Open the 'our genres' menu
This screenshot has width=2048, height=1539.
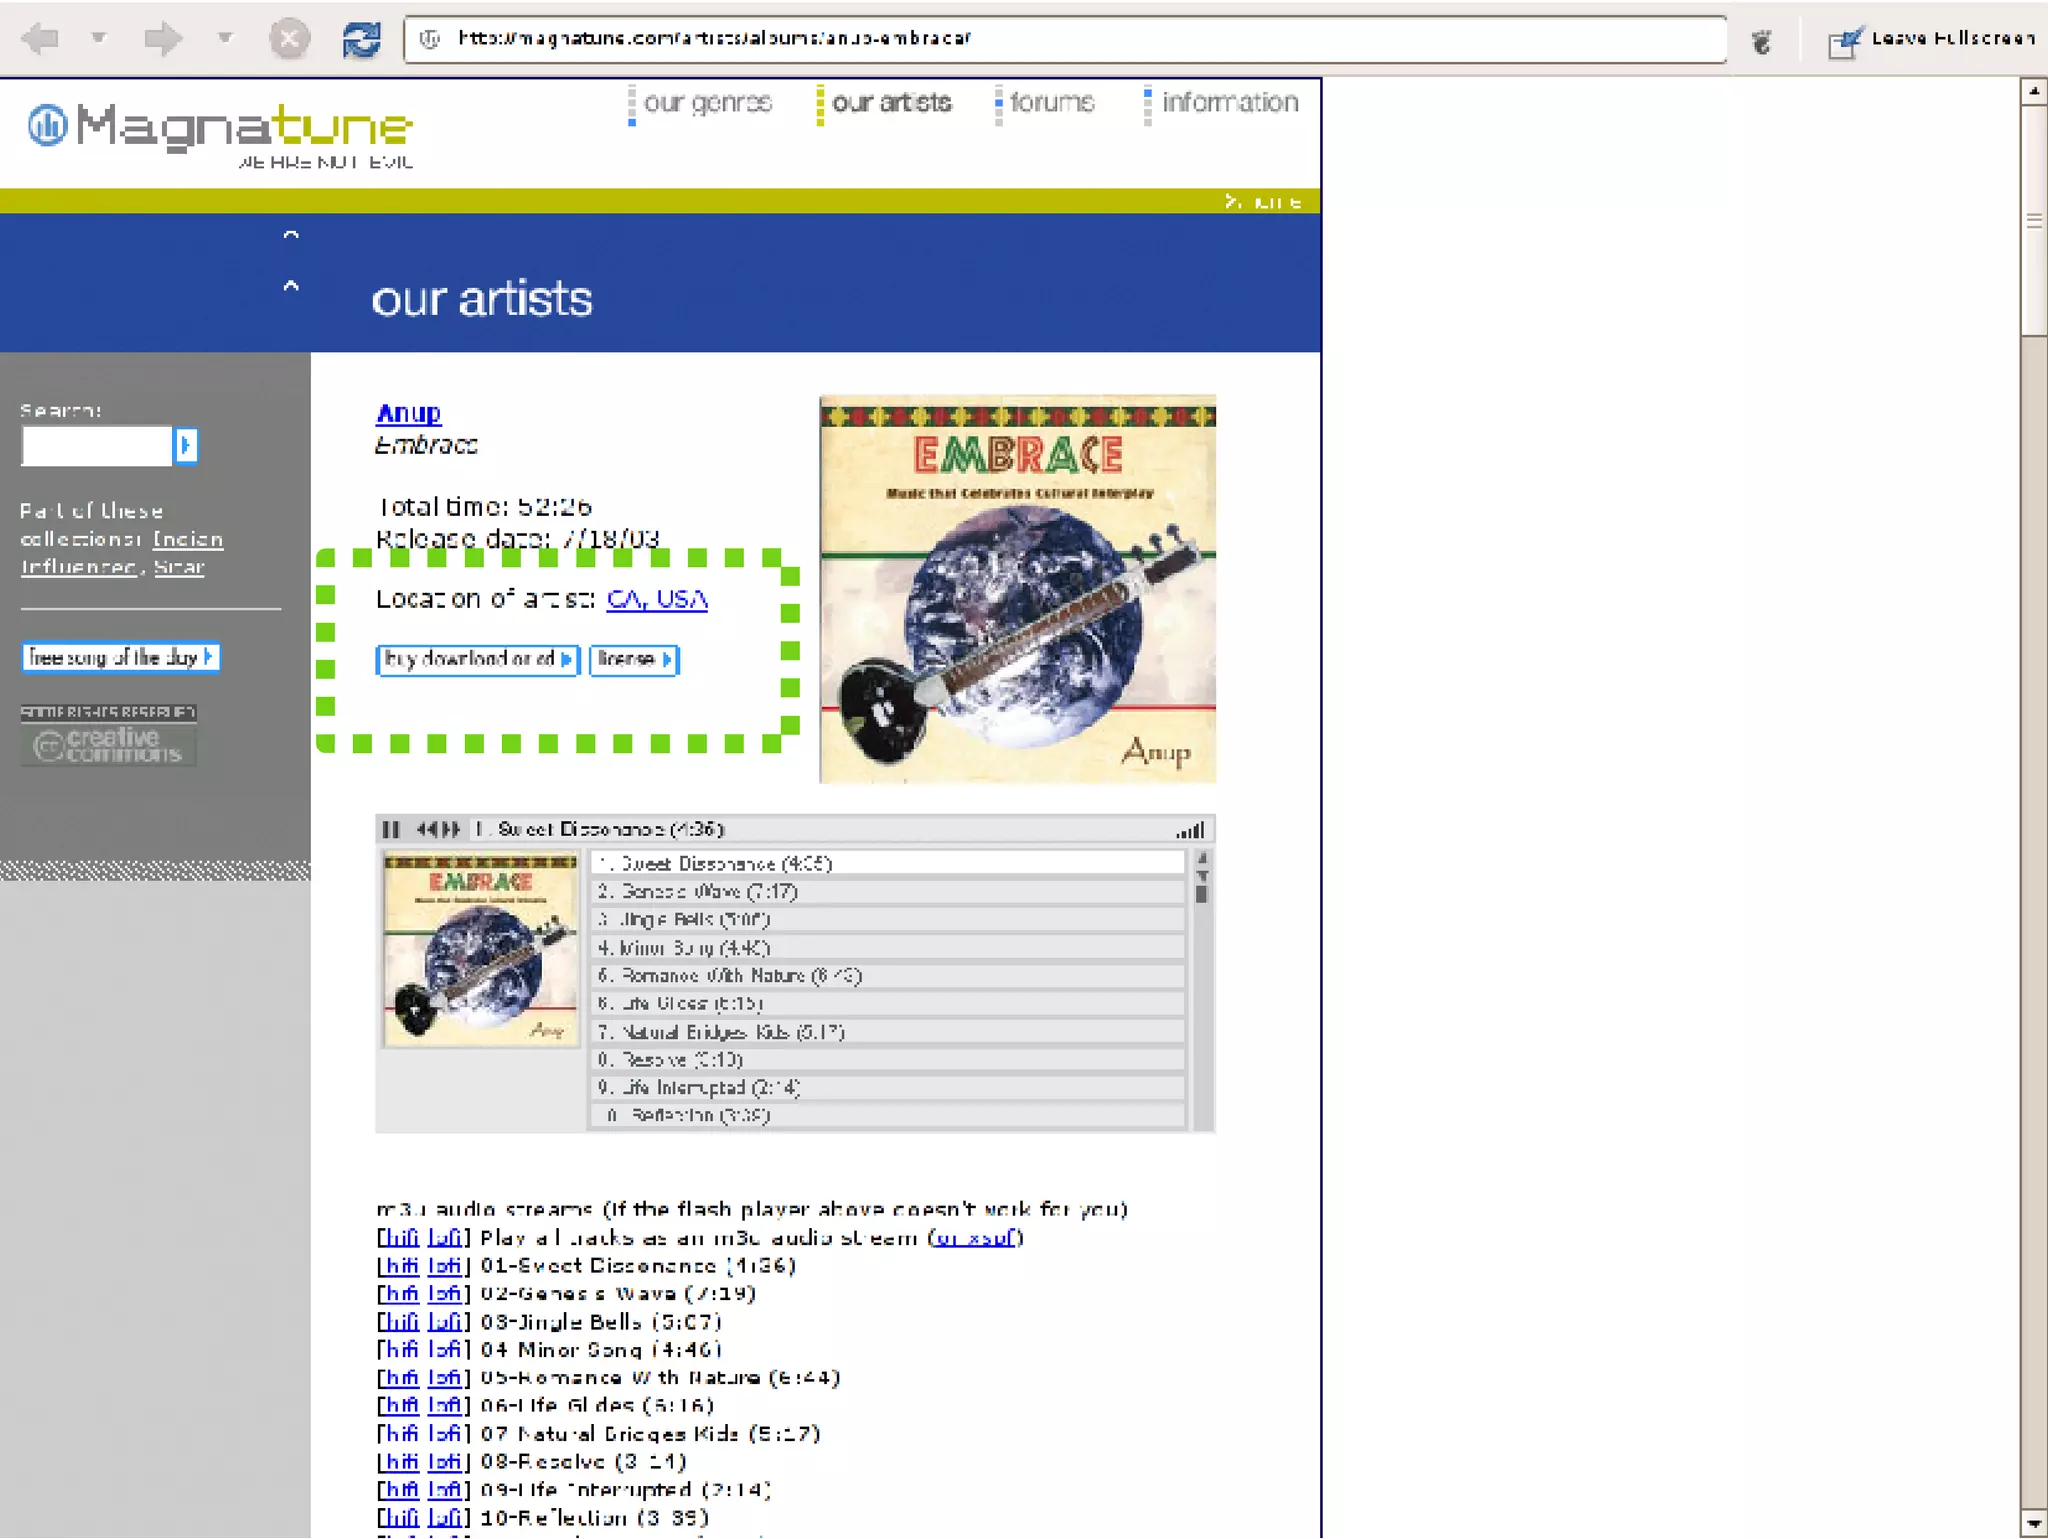click(x=707, y=103)
